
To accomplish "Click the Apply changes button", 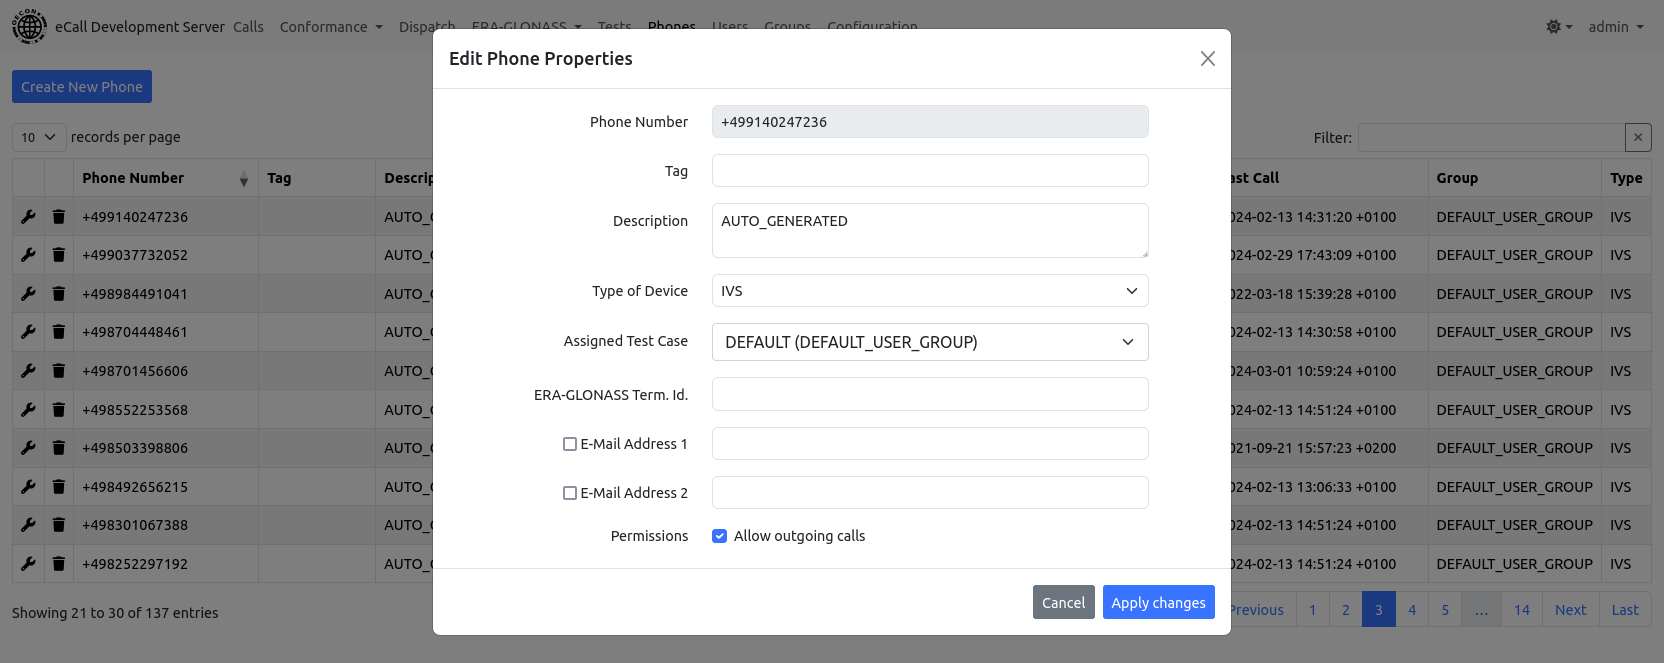I will coord(1158,602).
